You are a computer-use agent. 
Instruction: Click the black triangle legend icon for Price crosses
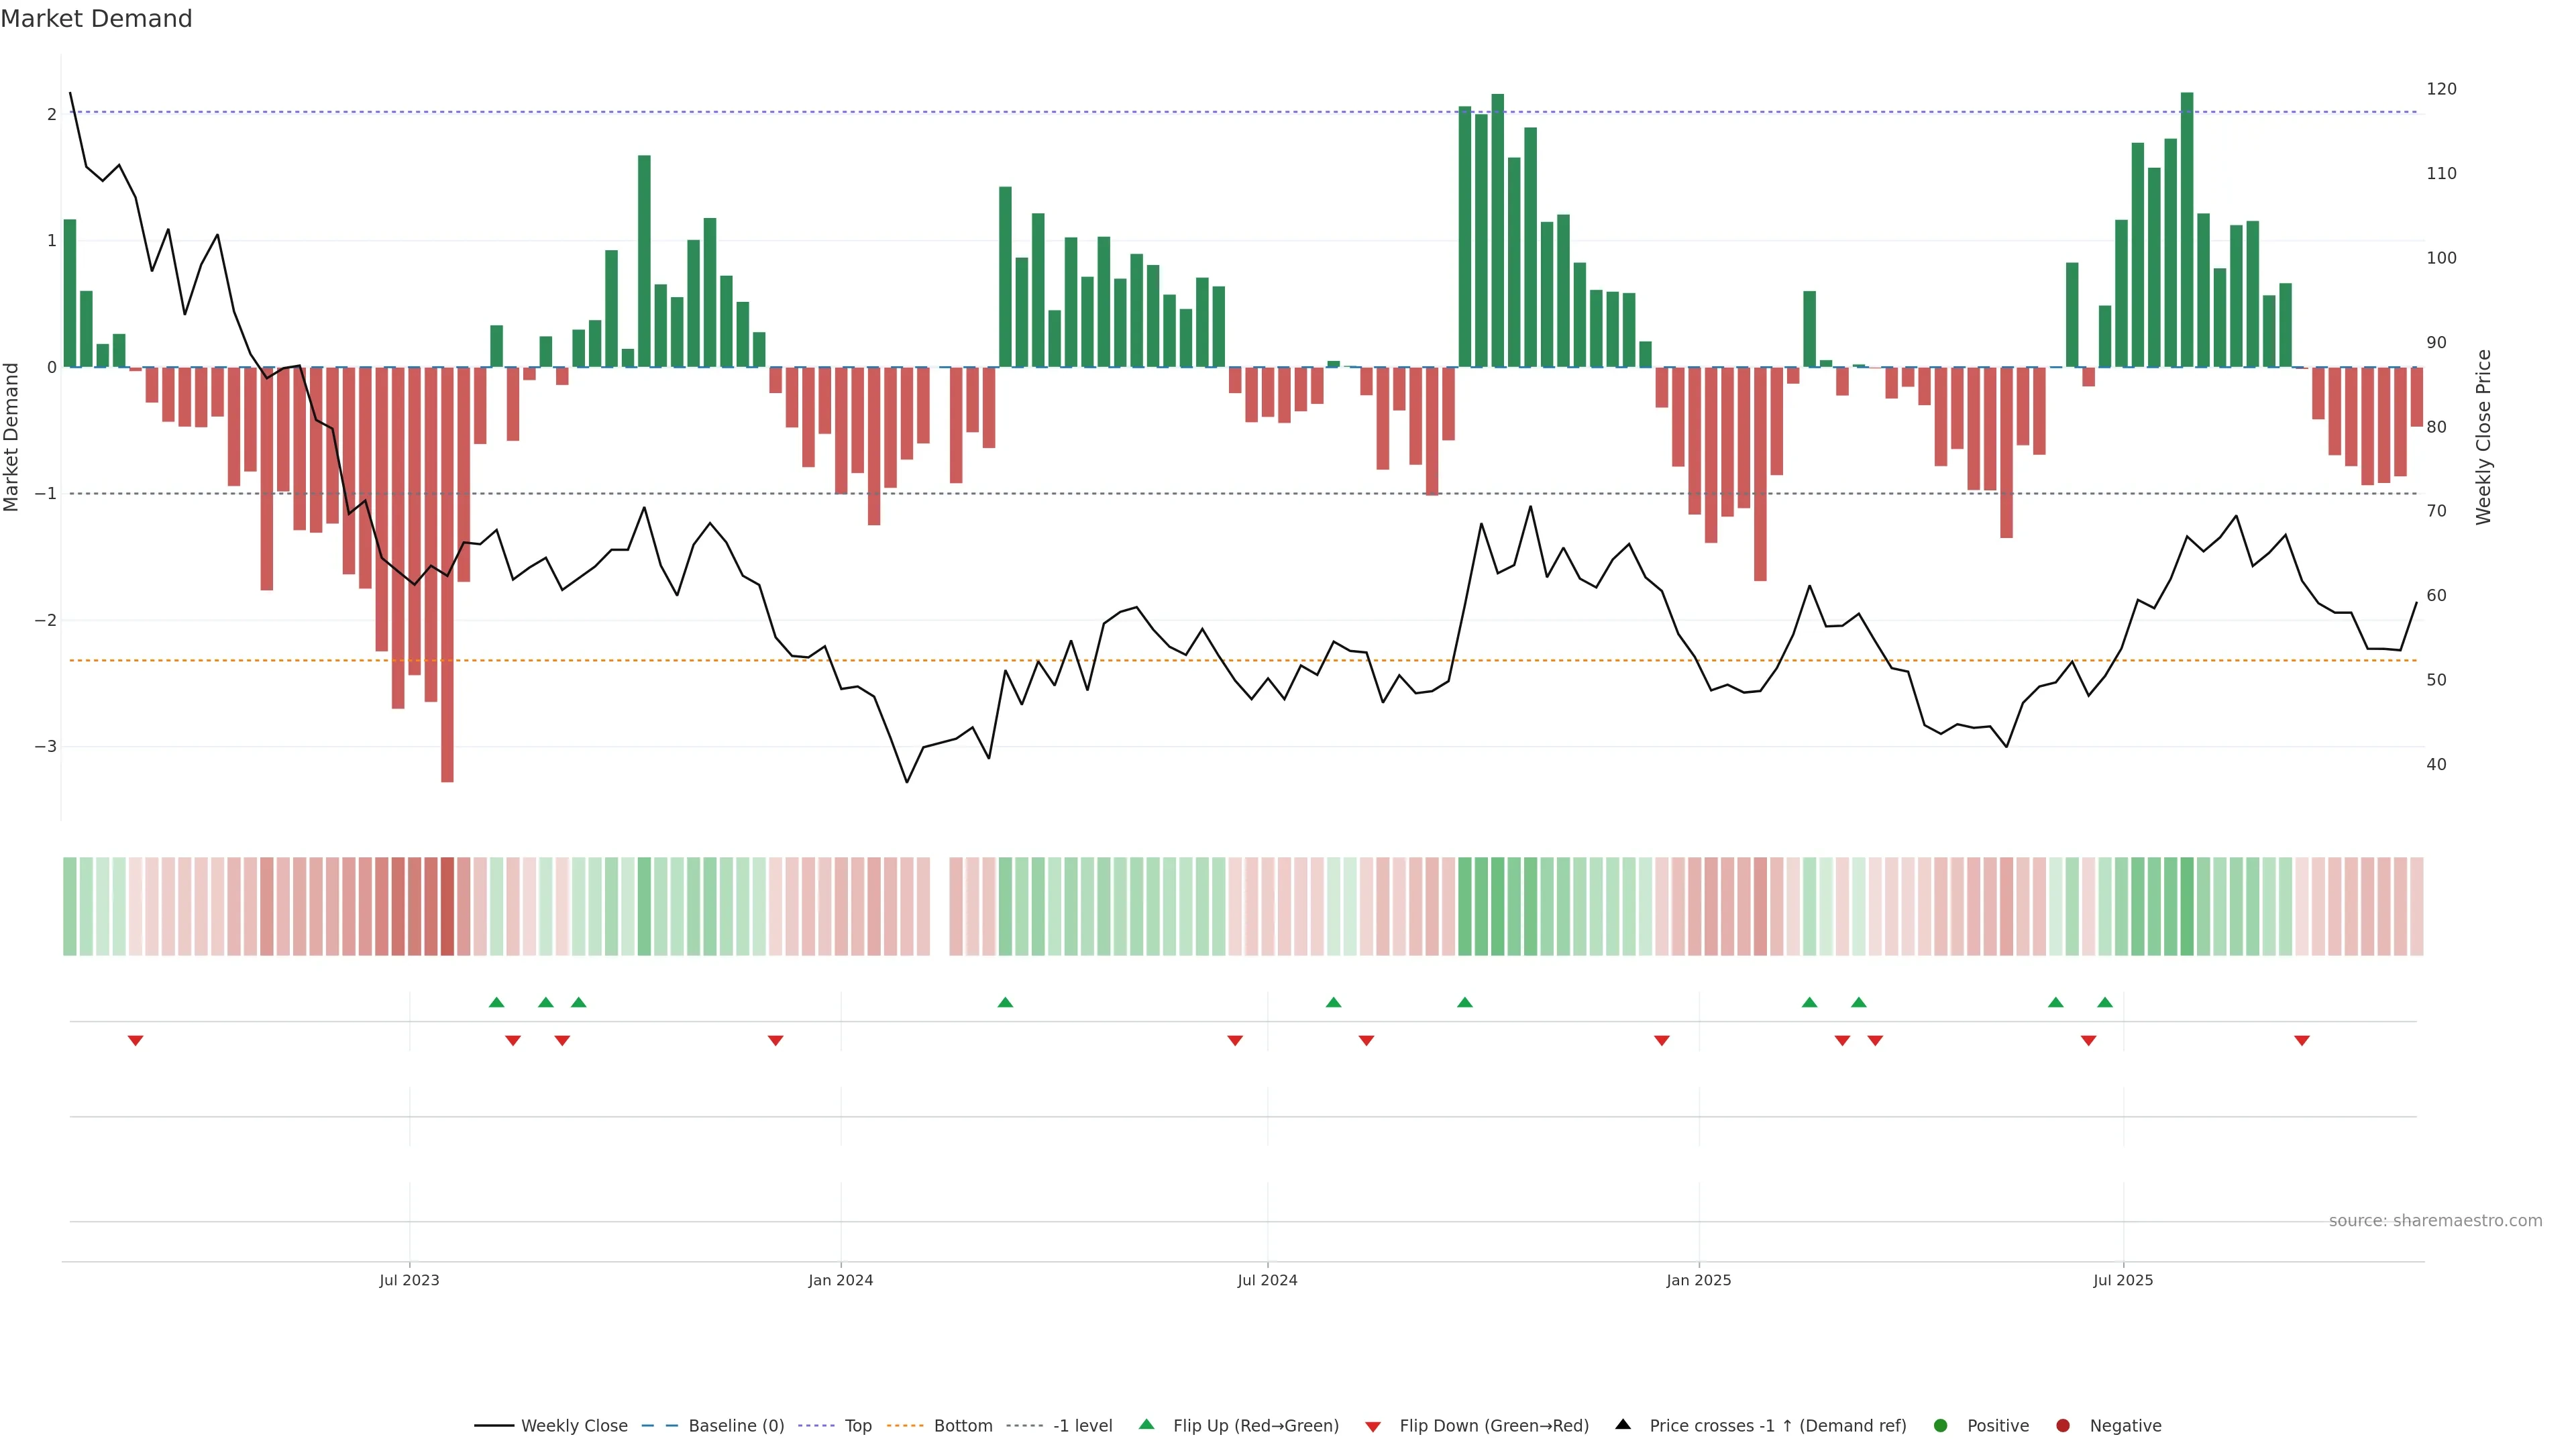coord(1623,1424)
